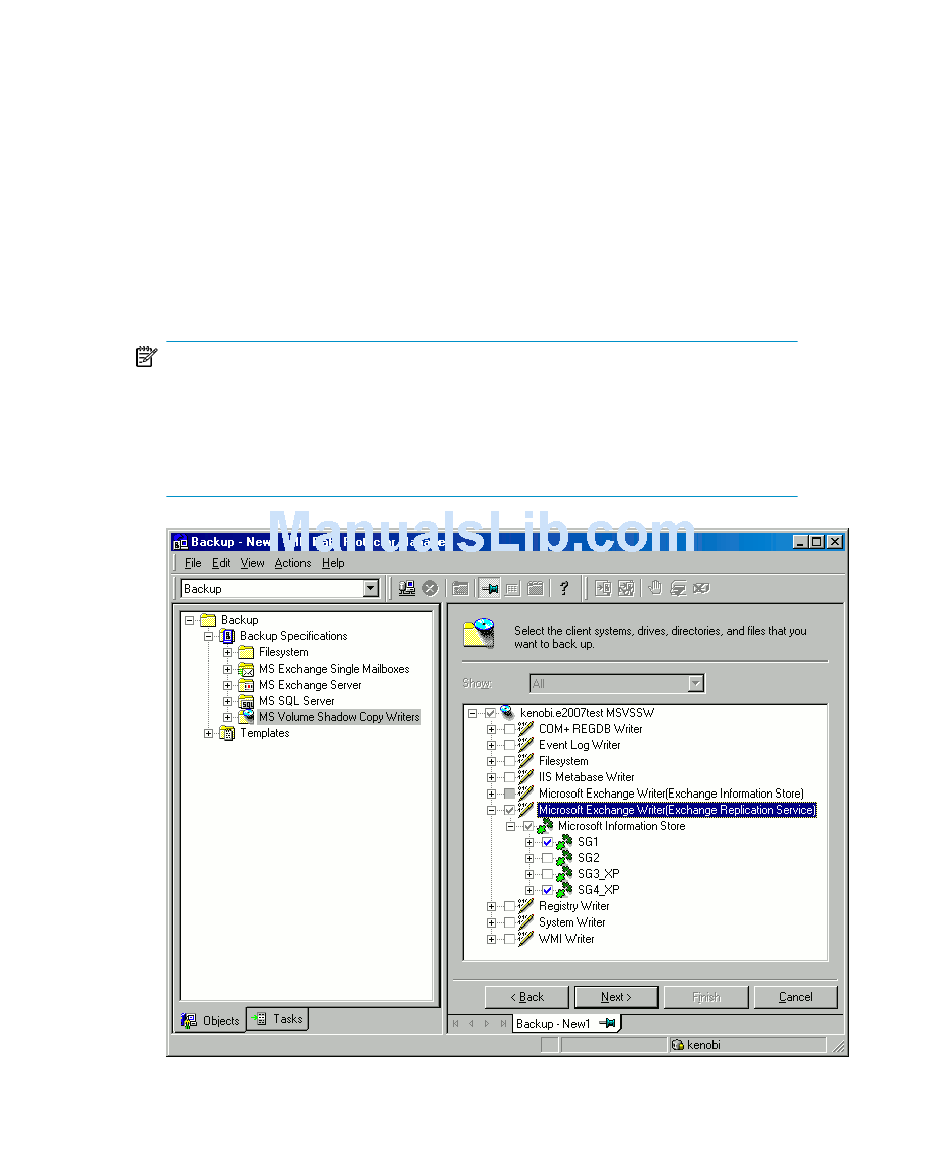Viewport: 950px width, 1172px height.
Task: Click the Next button
Action: 615,997
